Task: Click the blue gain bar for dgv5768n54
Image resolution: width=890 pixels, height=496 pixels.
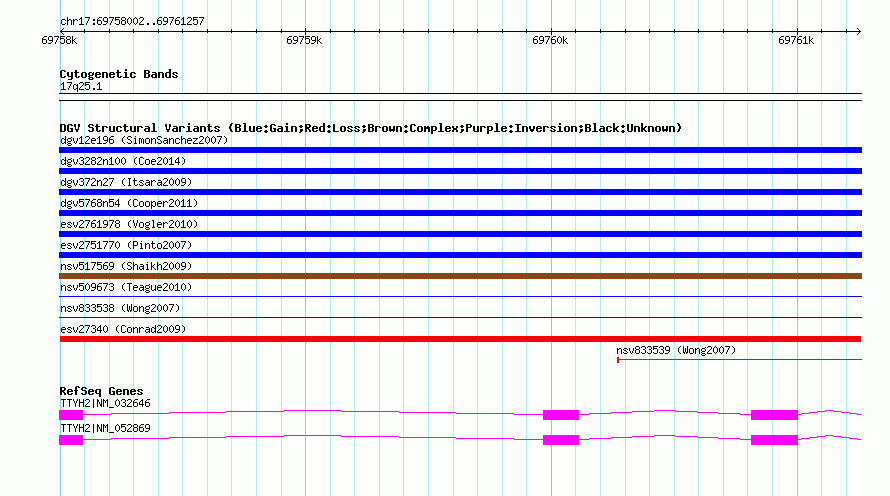Action: click(460, 213)
